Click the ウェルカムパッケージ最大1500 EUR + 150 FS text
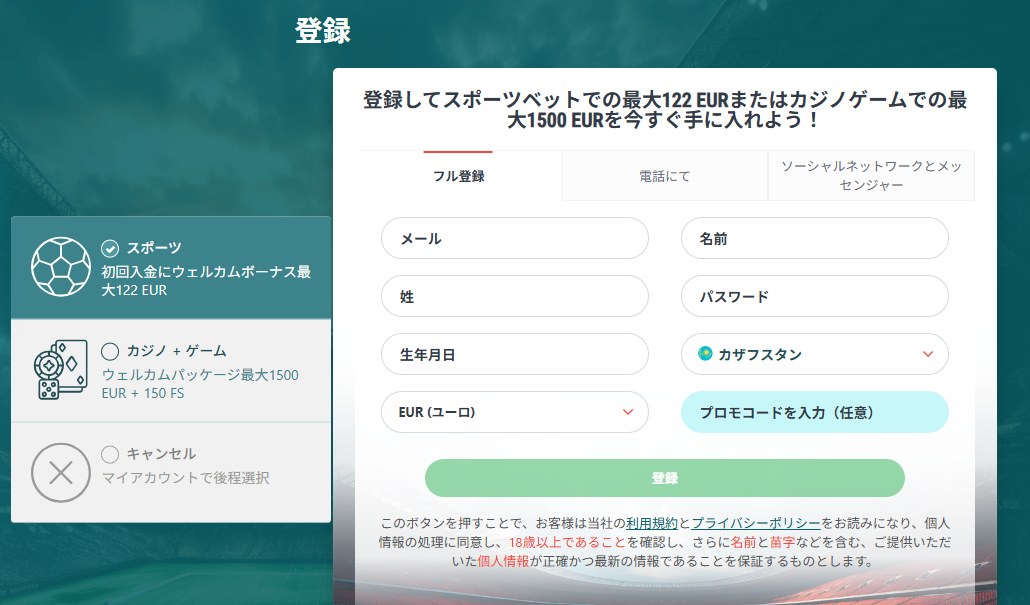This screenshot has height=605, width=1030. pyautogui.click(x=200, y=384)
